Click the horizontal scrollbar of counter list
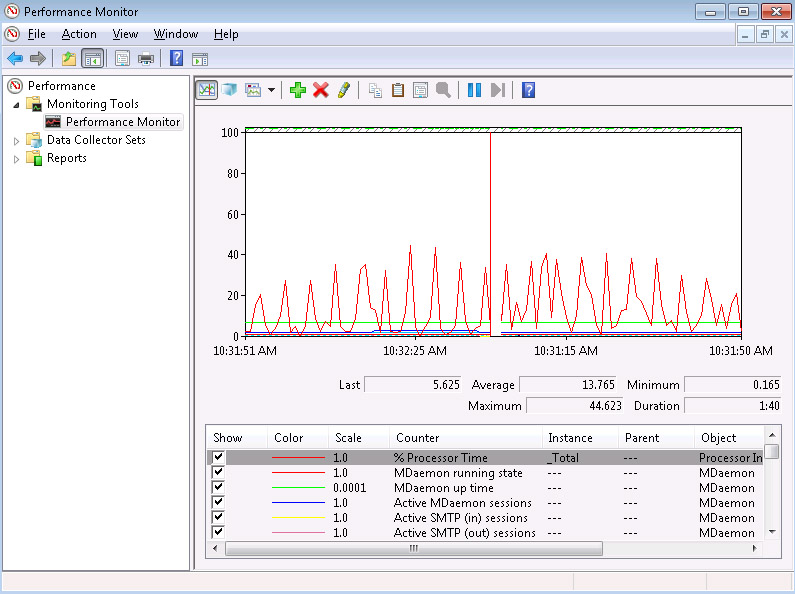This screenshot has width=795, height=594. pyautogui.click(x=414, y=548)
